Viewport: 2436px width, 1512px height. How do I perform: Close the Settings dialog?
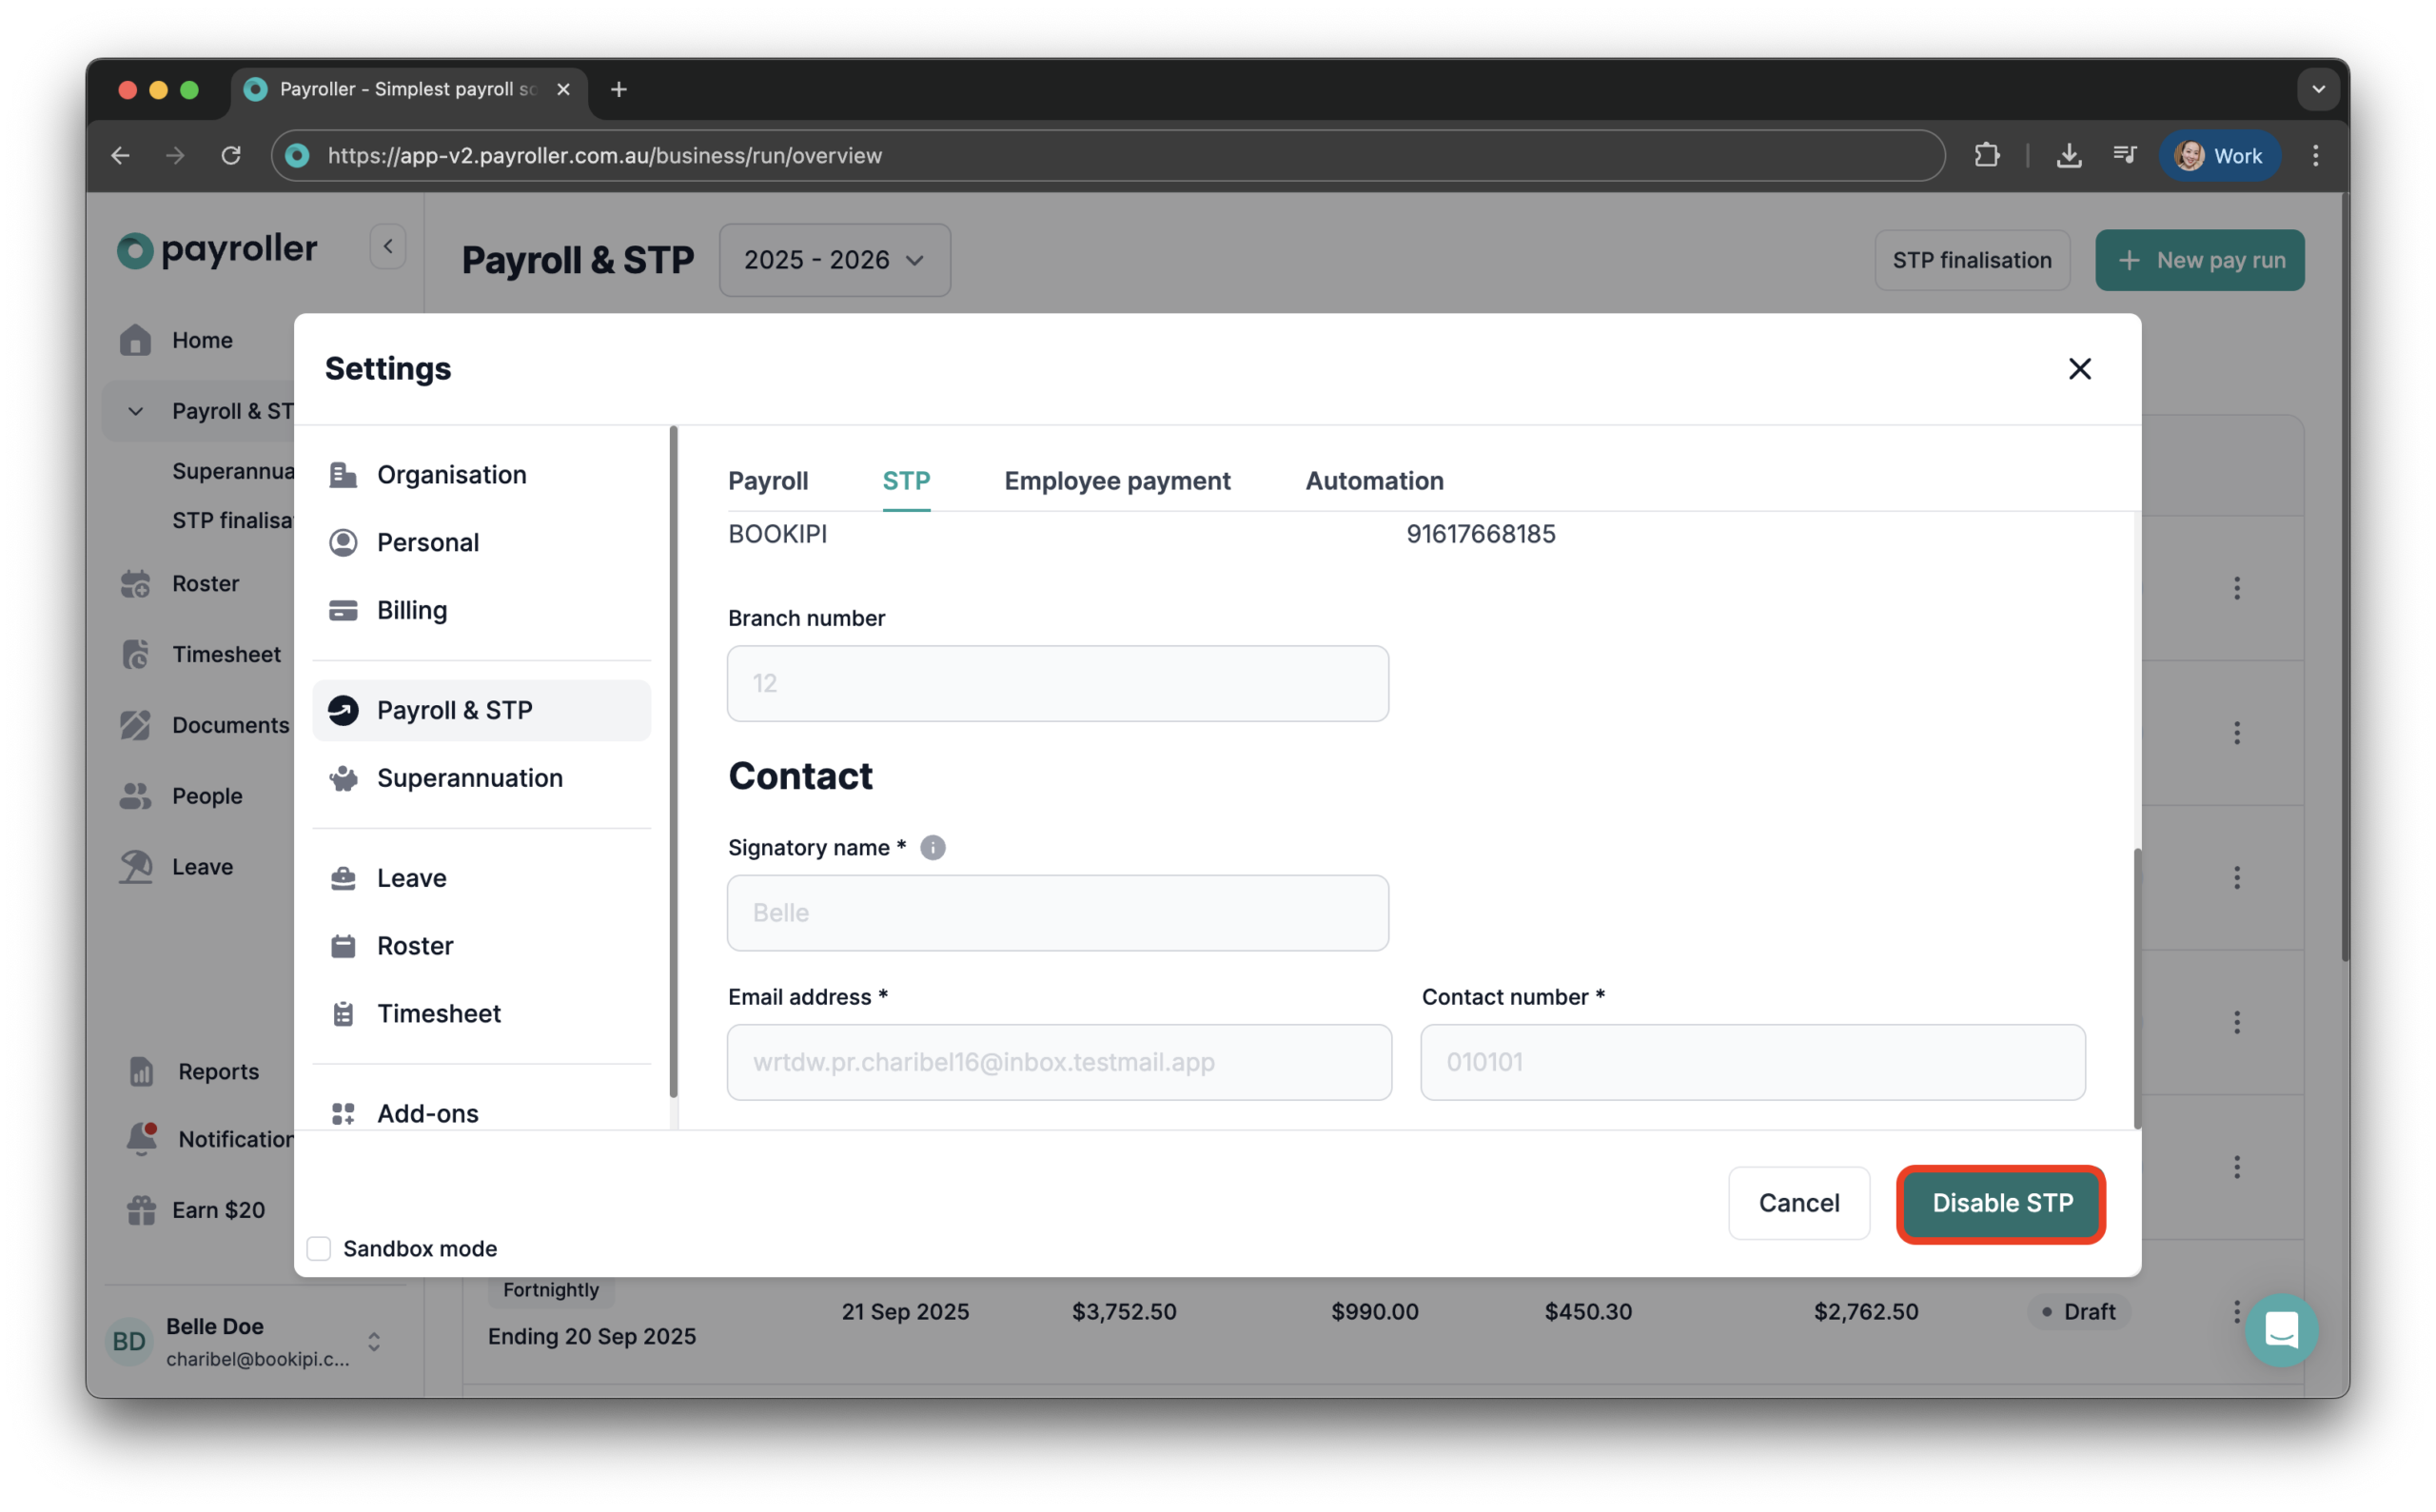click(2081, 370)
